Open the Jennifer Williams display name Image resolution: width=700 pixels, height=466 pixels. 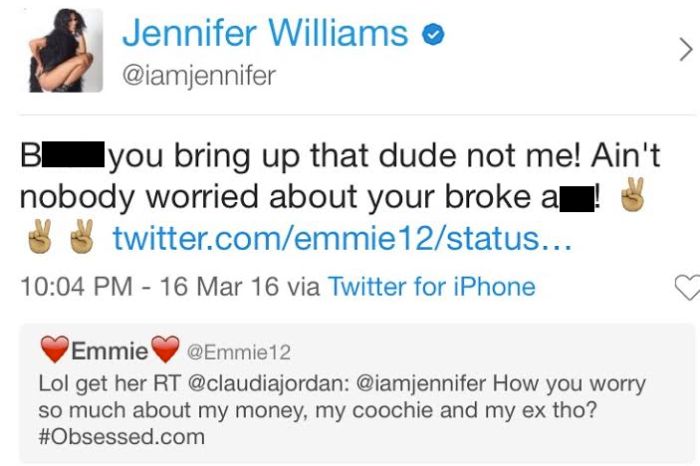tap(264, 33)
